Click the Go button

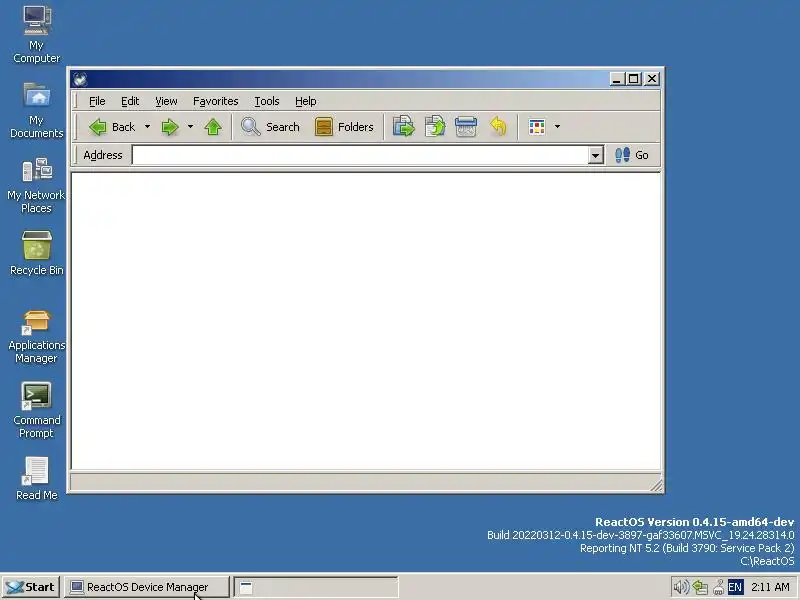(x=632, y=155)
